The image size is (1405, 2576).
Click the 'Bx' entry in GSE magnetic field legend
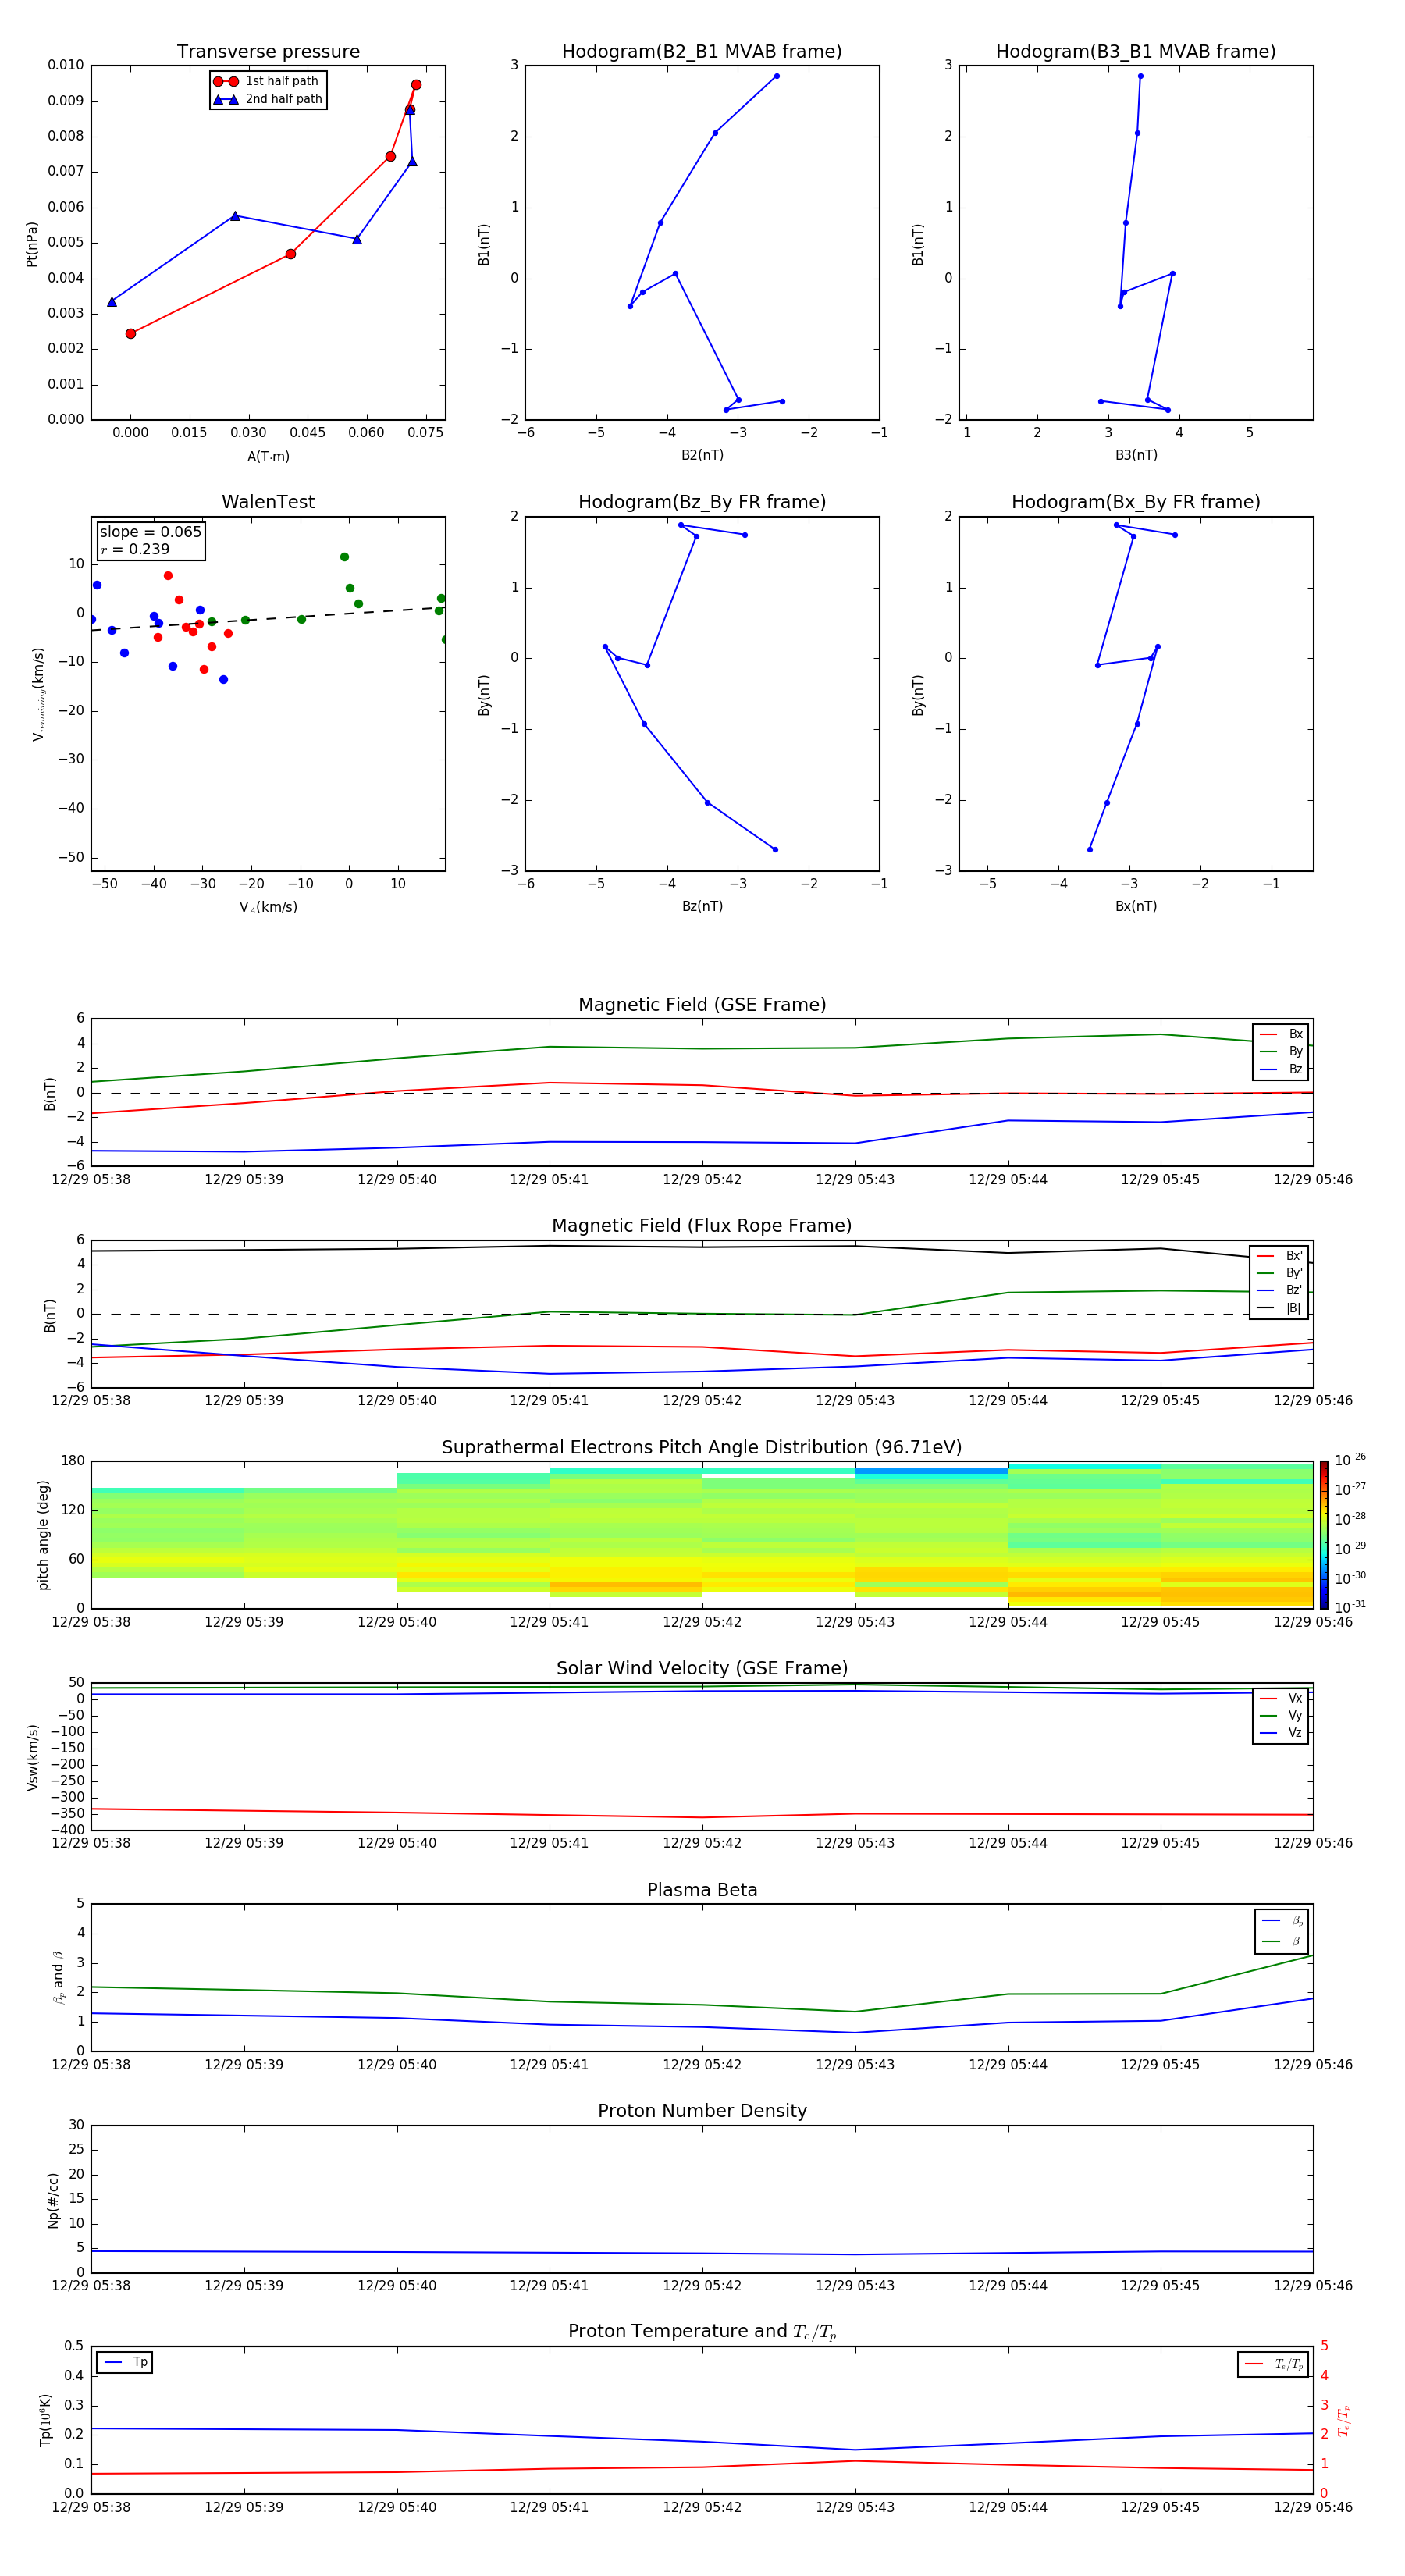pyautogui.click(x=1281, y=1034)
